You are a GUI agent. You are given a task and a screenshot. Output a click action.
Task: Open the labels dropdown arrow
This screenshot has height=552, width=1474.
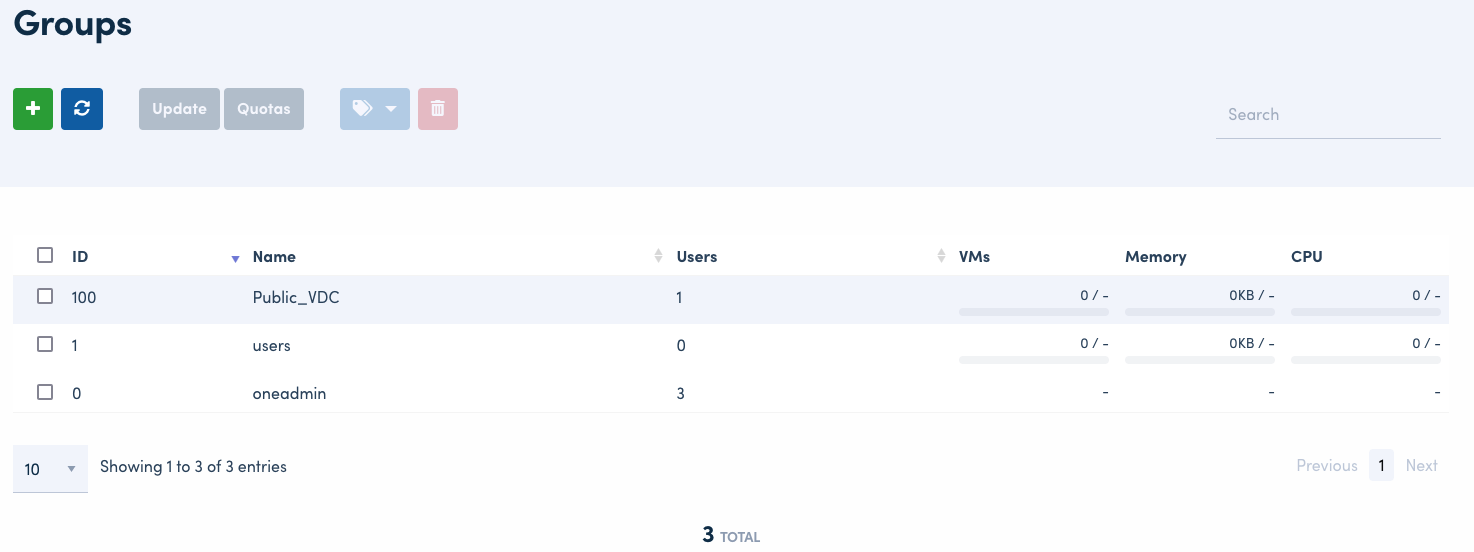(391, 109)
